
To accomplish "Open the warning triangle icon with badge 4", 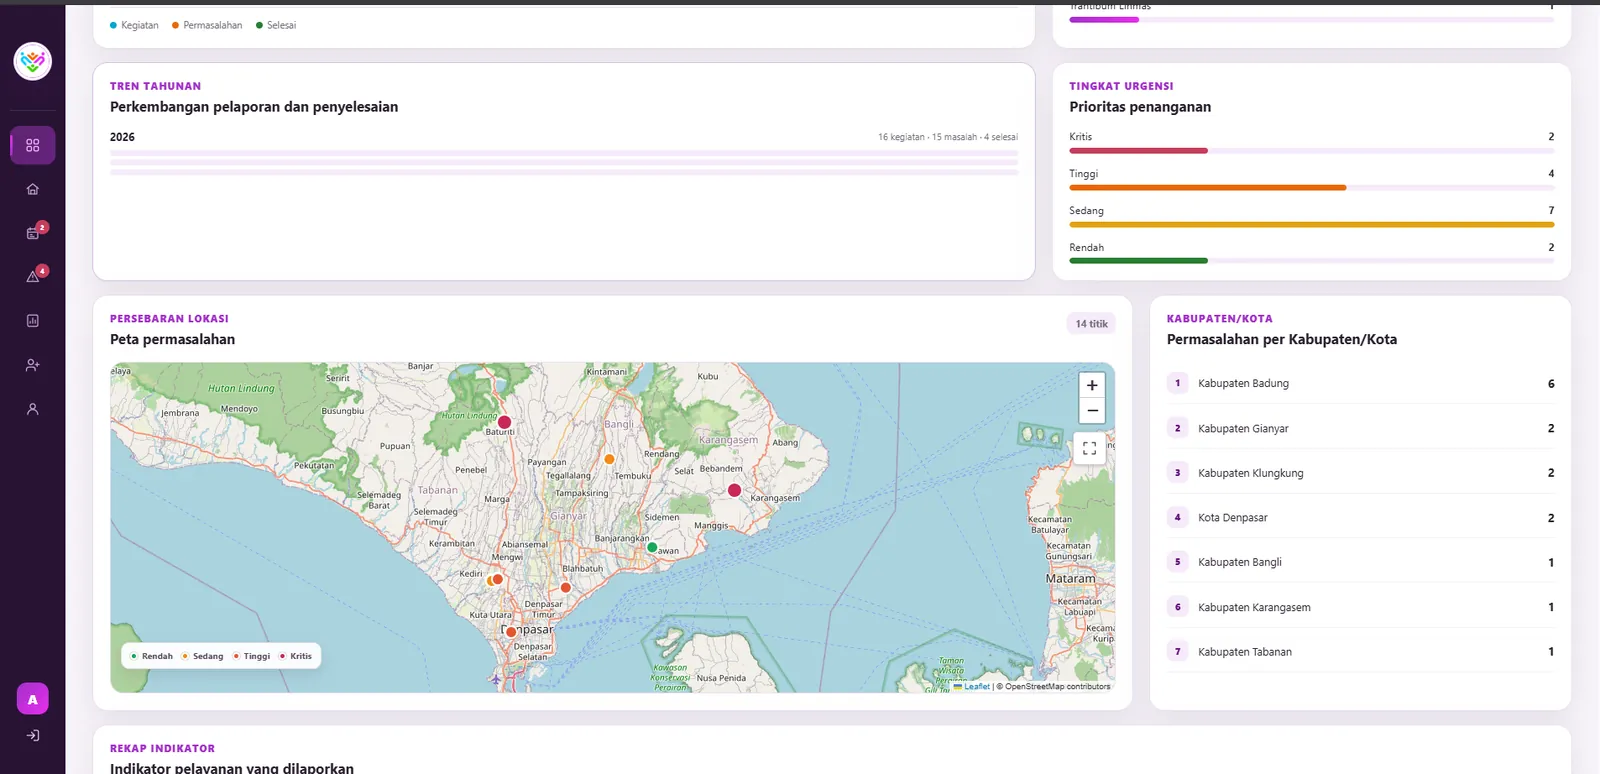I will pos(33,277).
